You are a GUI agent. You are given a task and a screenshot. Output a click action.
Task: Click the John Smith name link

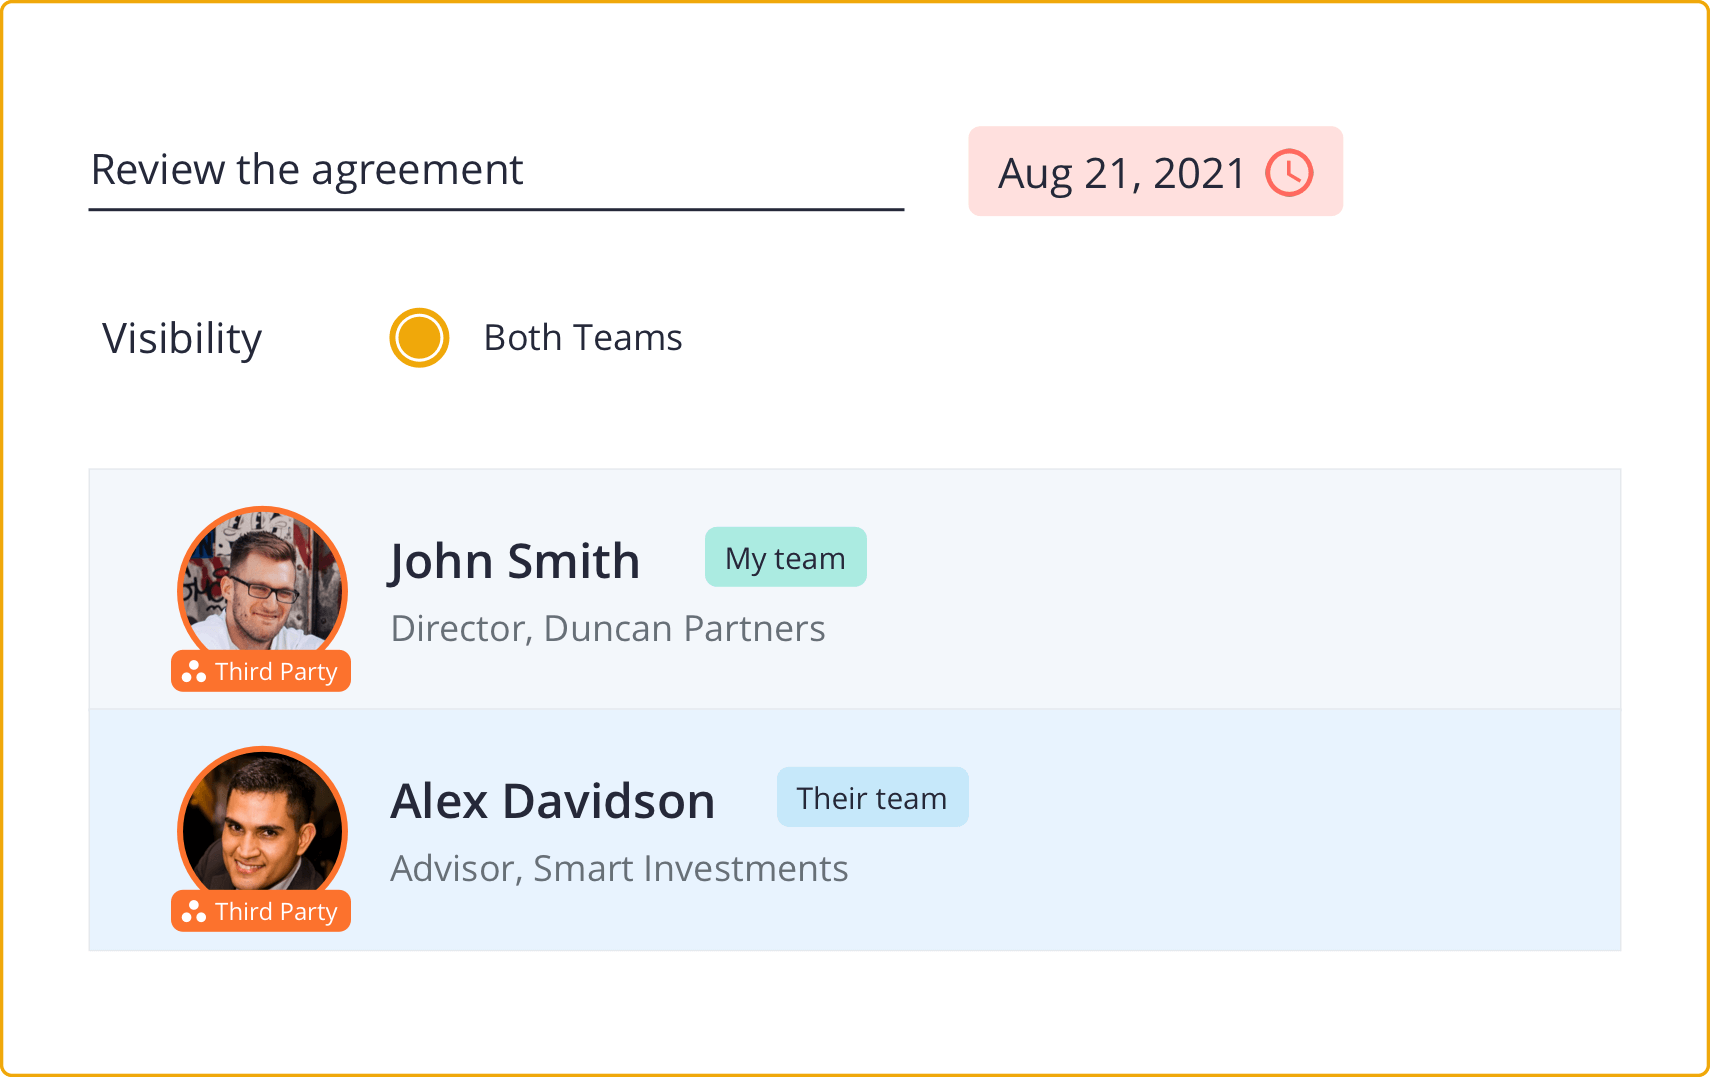[514, 561]
